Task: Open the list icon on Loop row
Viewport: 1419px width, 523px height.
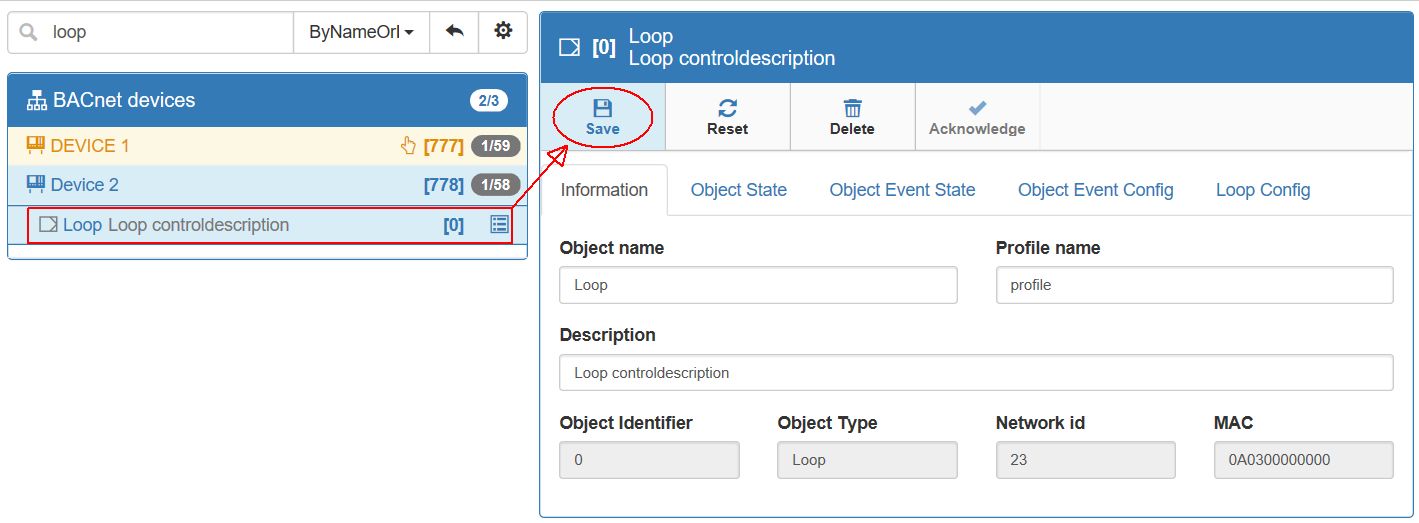Action: pos(499,225)
